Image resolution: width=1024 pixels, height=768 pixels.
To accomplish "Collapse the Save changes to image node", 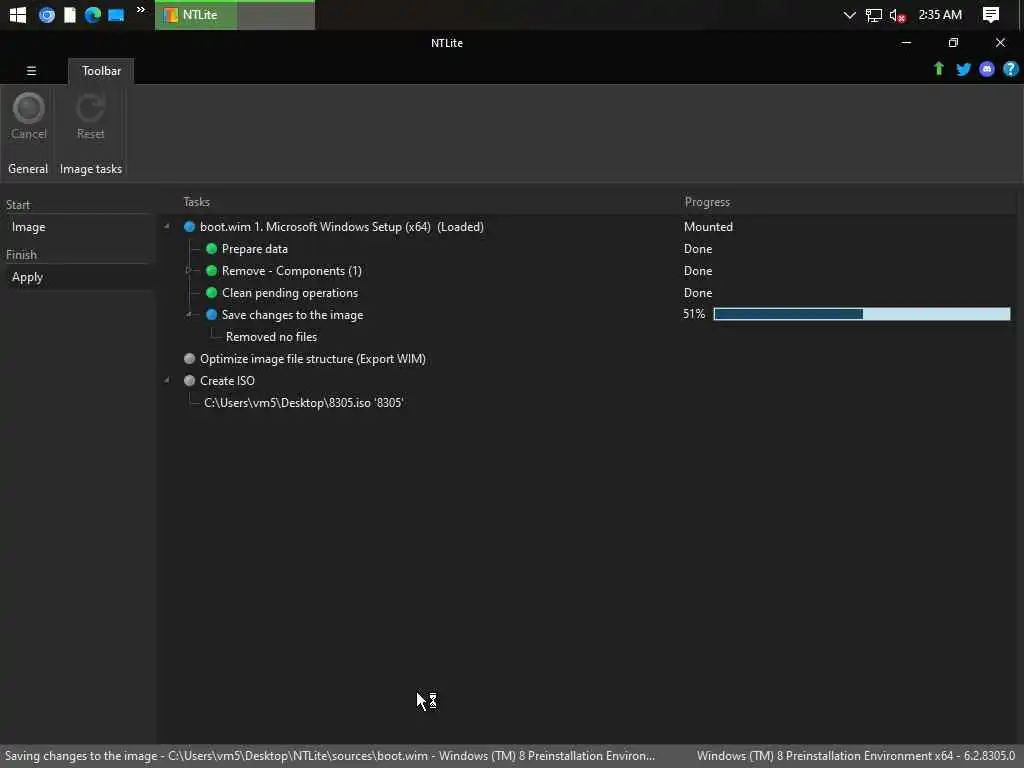I will click(x=188, y=315).
